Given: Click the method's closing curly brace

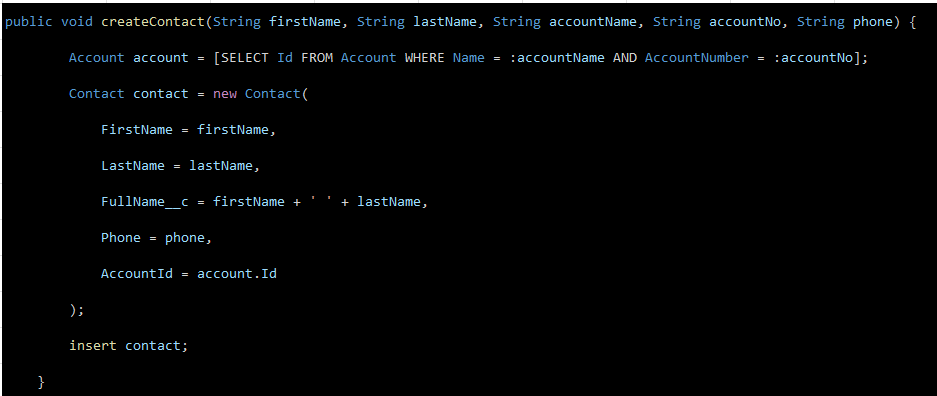Looking at the screenshot, I should [x=41, y=382].
